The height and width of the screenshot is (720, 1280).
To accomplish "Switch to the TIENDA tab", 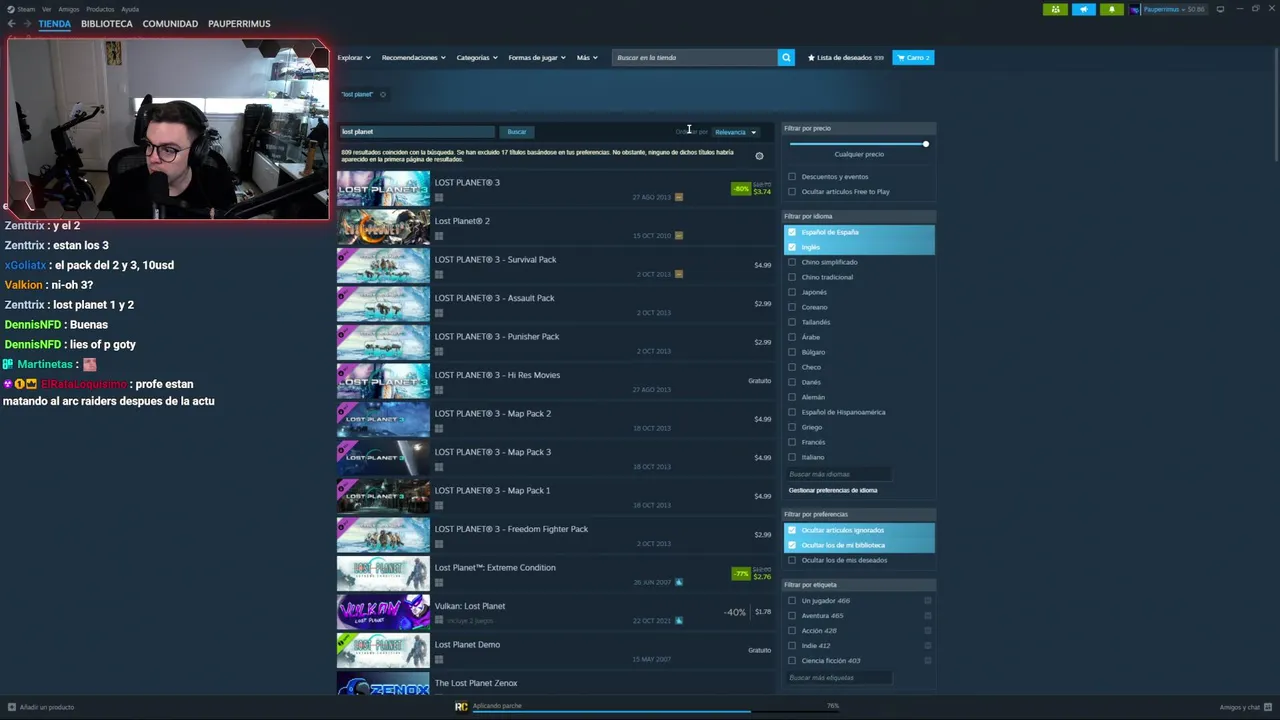I will pos(55,23).
